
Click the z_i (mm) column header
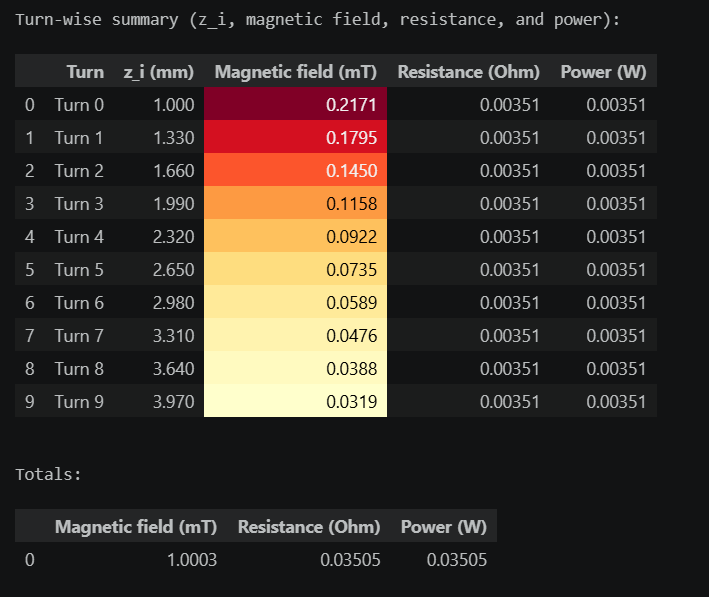pyautogui.click(x=159, y=71)
